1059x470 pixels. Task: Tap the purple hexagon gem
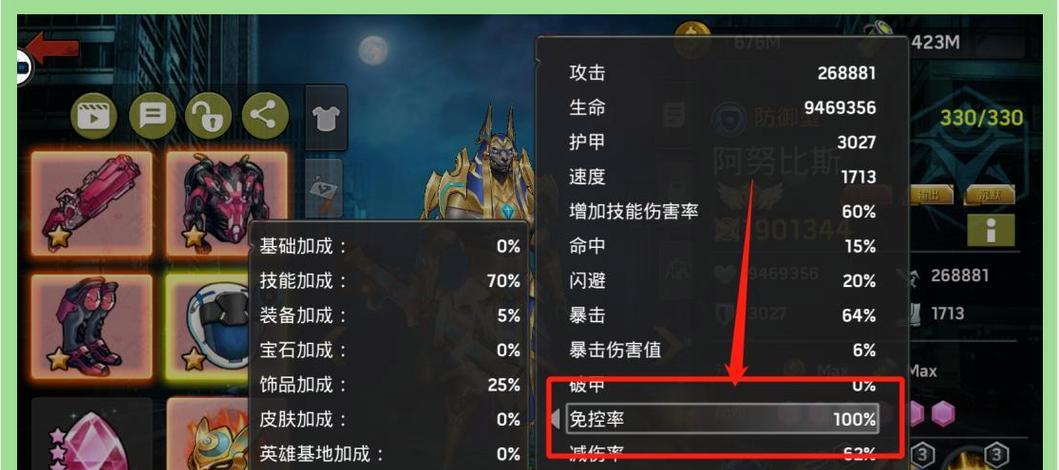point(943,413)
